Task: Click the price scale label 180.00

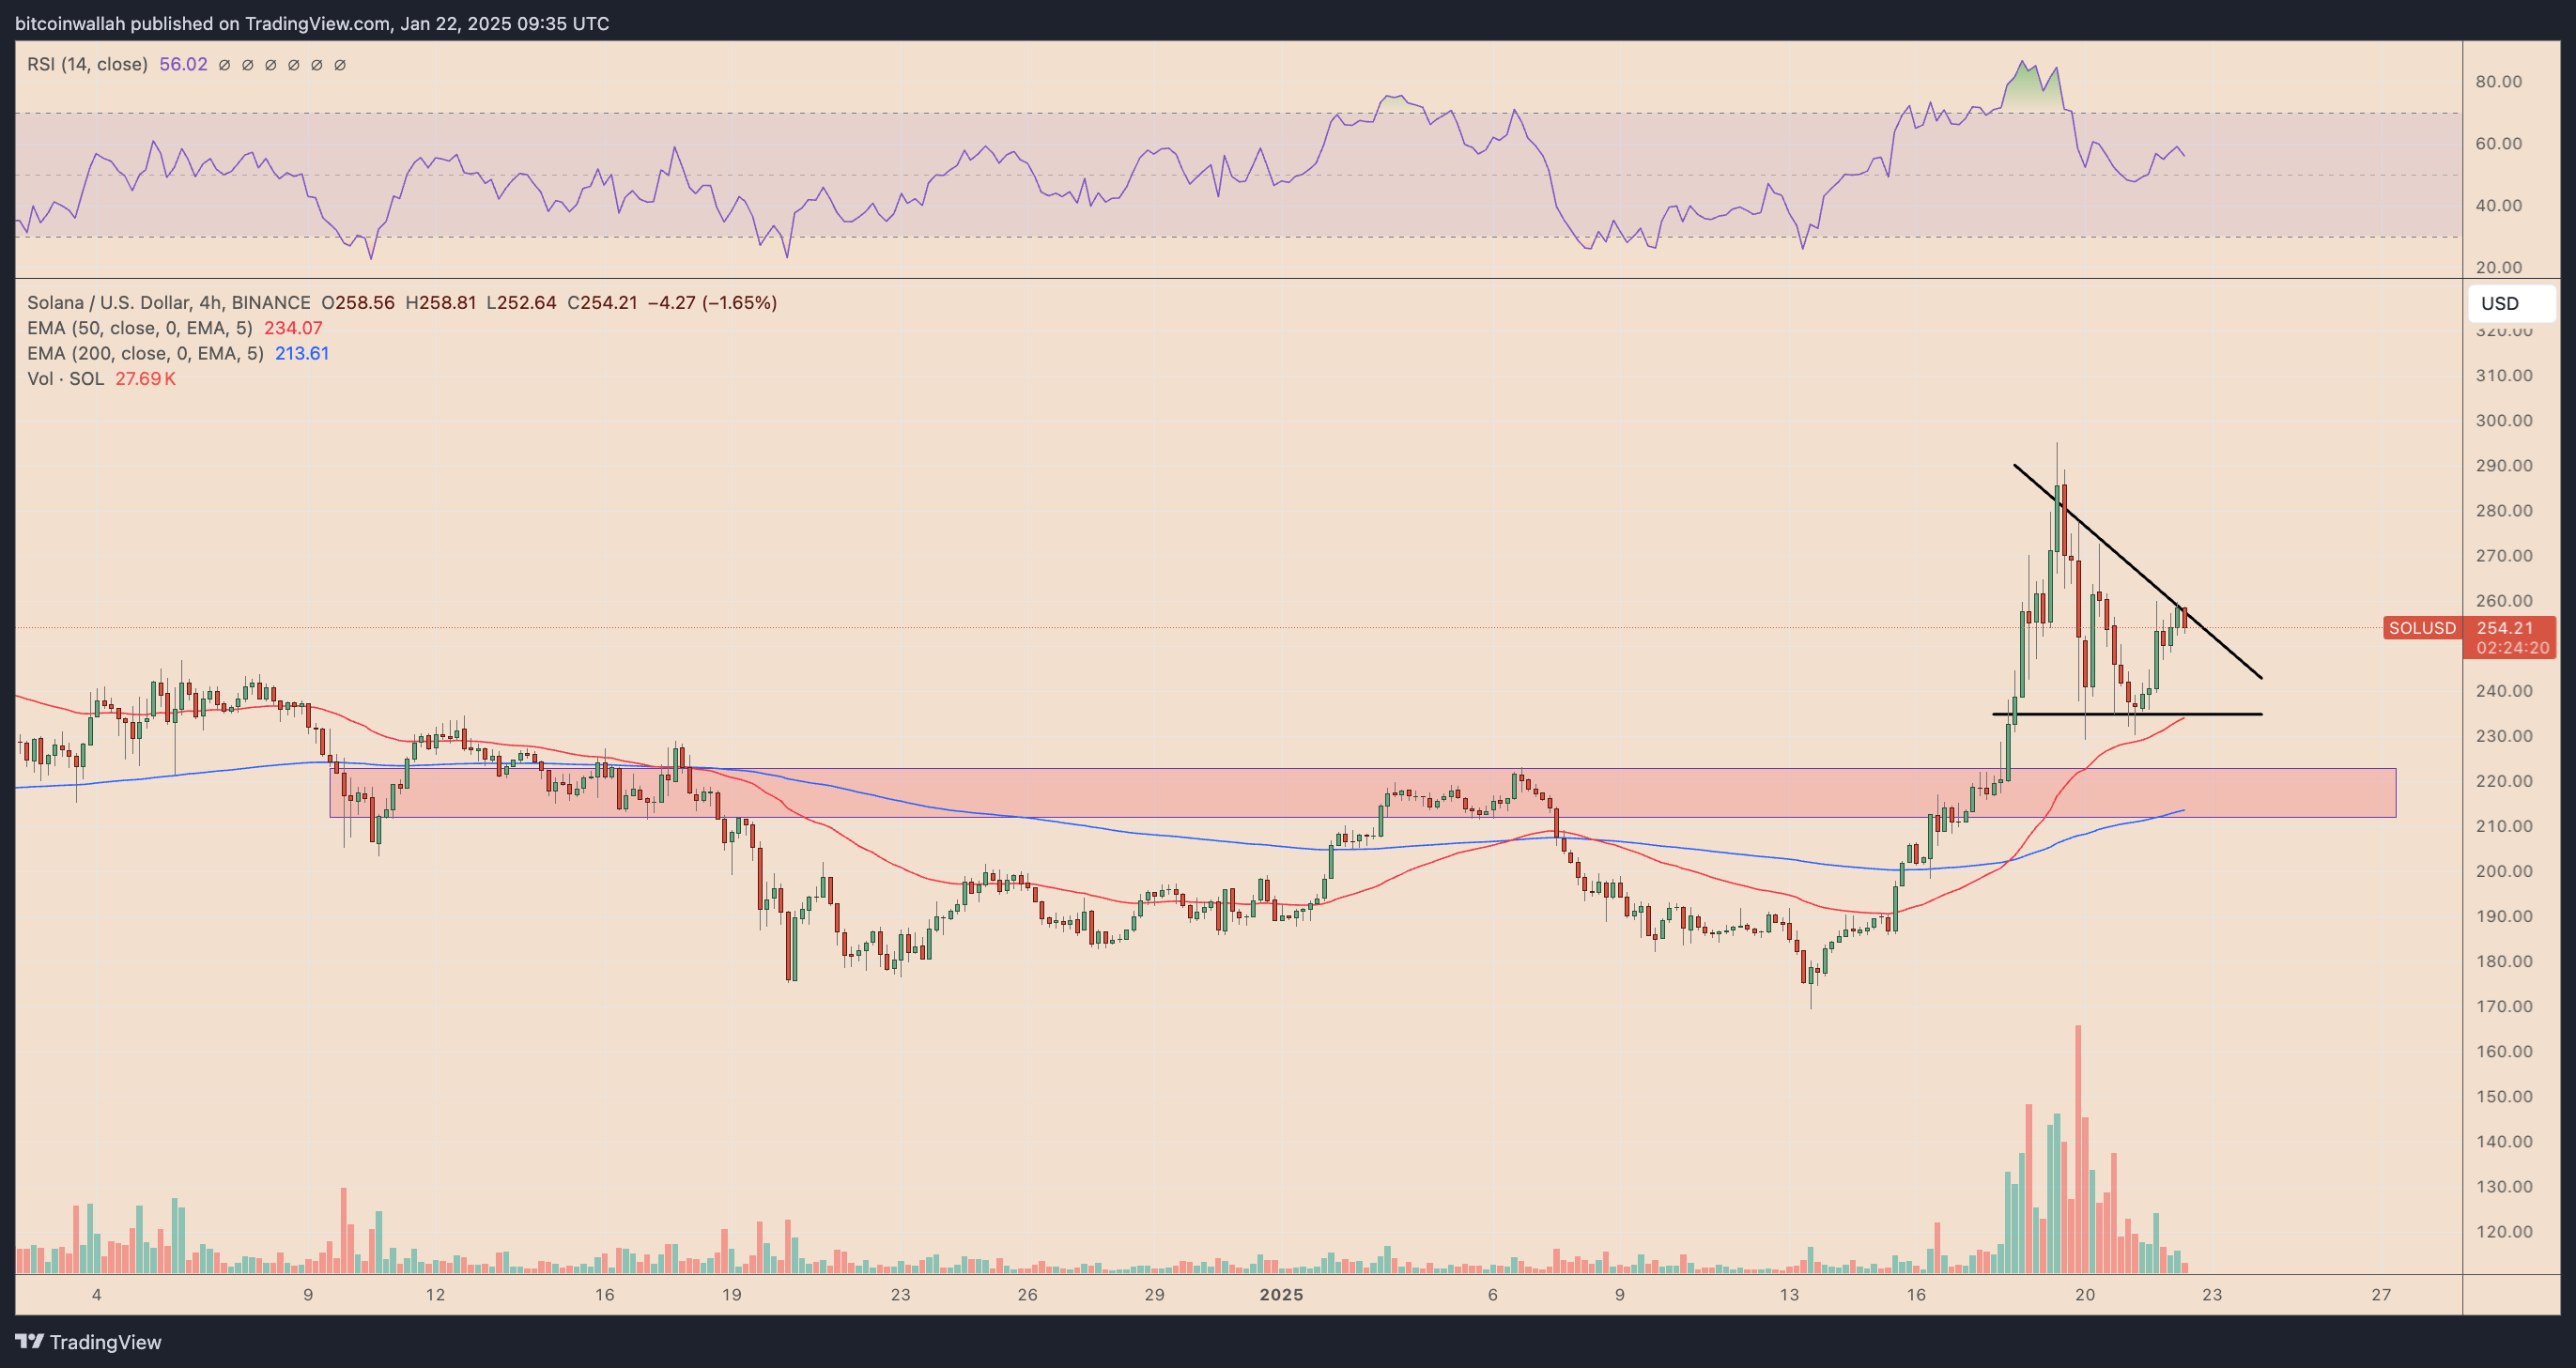Action: (2504, 961)
